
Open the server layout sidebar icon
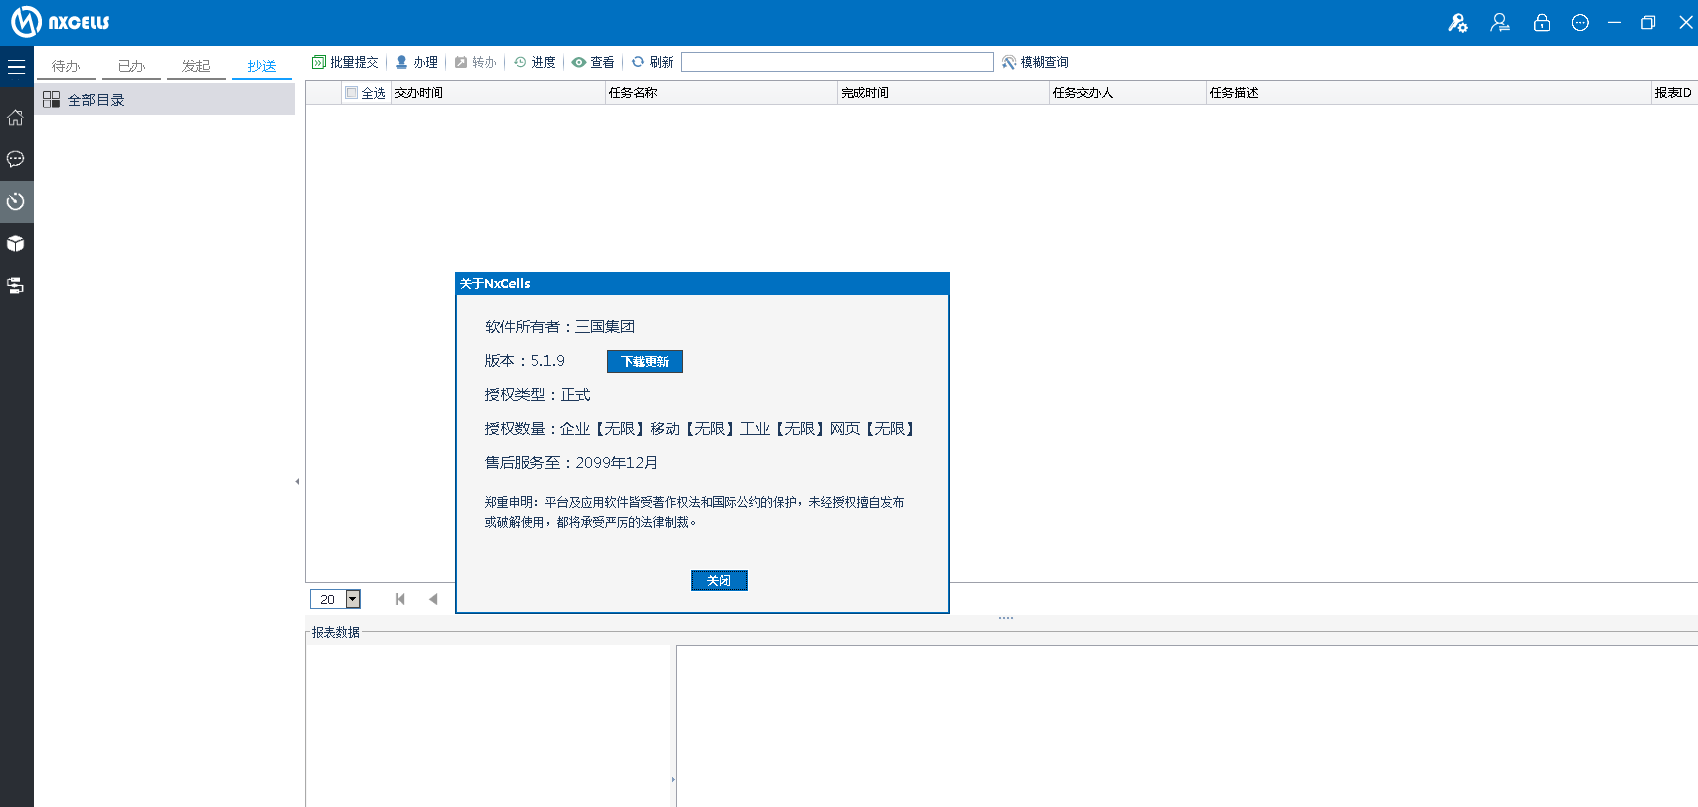click(16, 286)
